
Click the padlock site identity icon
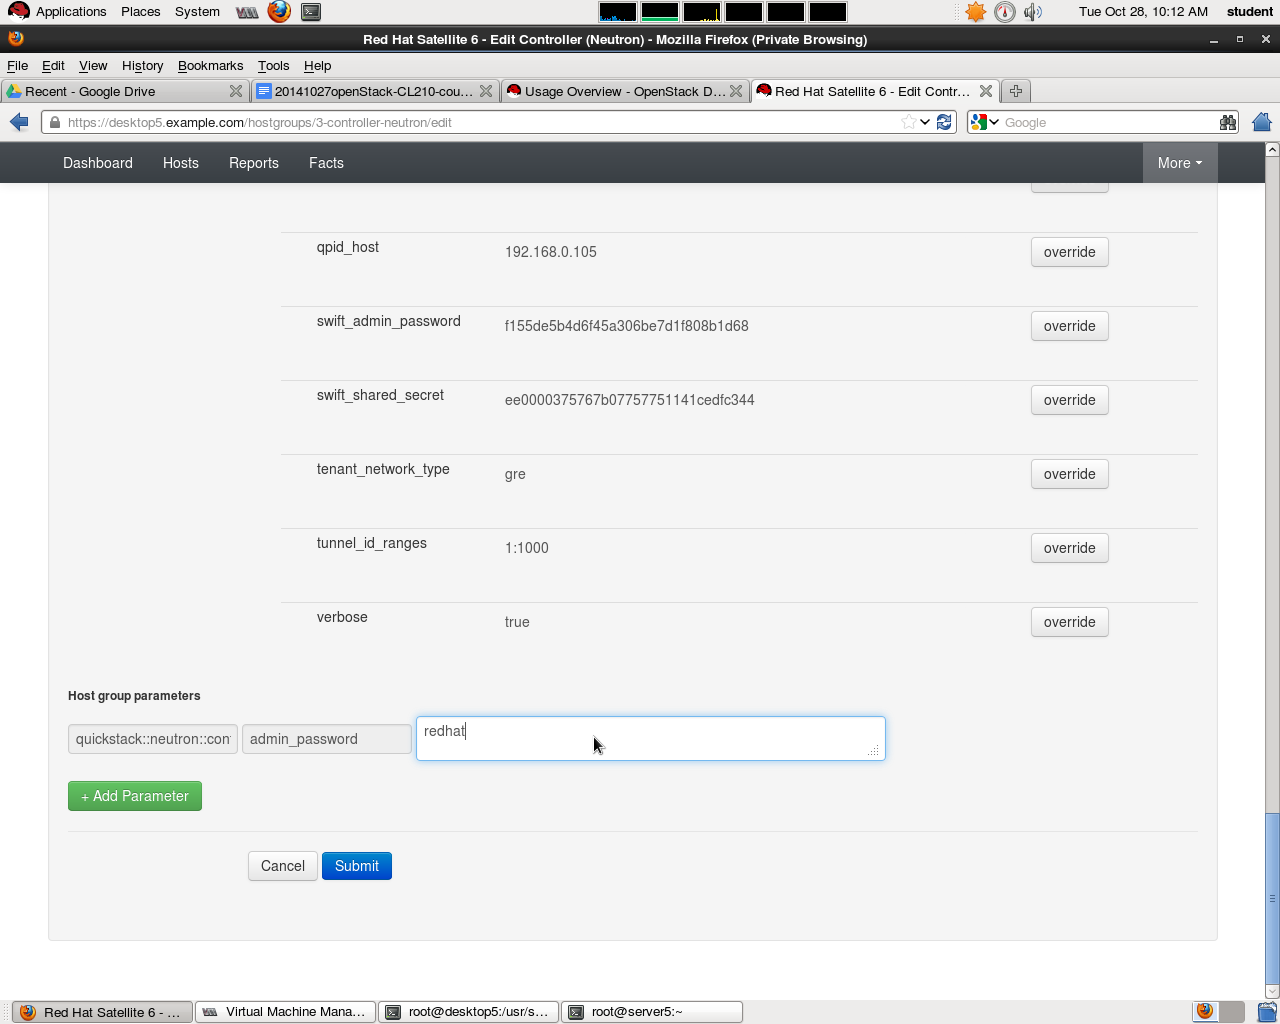(54, 122)
